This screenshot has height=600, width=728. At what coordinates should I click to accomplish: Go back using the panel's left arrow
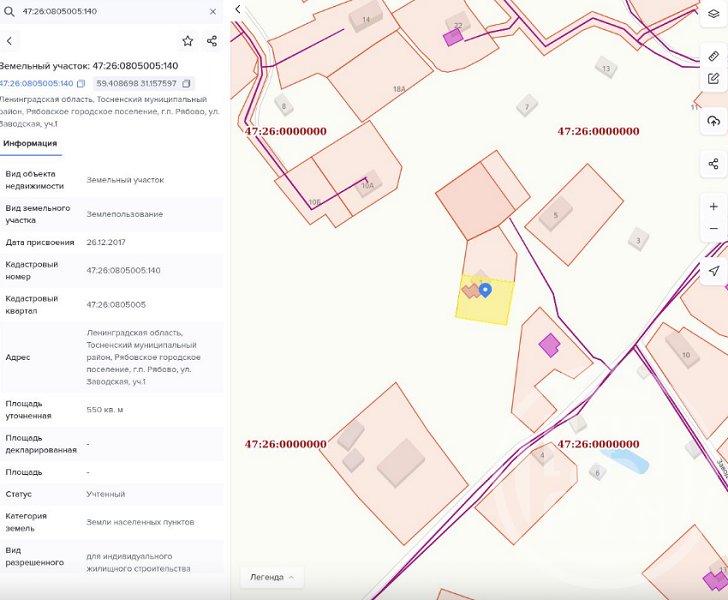(x=9, y=41)
